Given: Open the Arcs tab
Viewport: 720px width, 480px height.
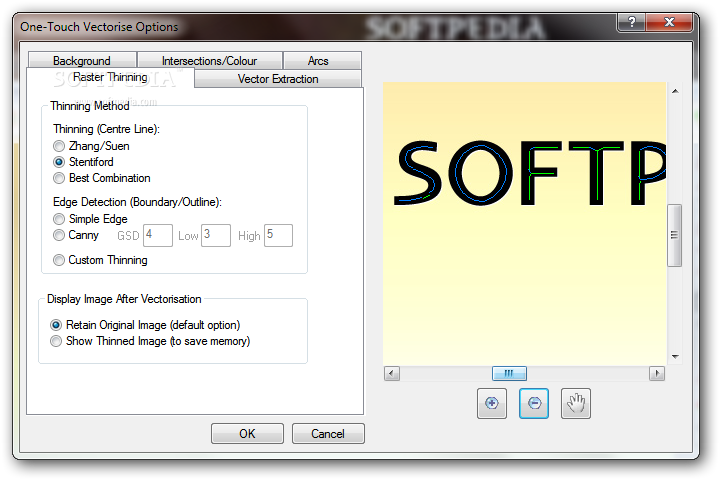Looking at the screenshot, I should (322, 60).
